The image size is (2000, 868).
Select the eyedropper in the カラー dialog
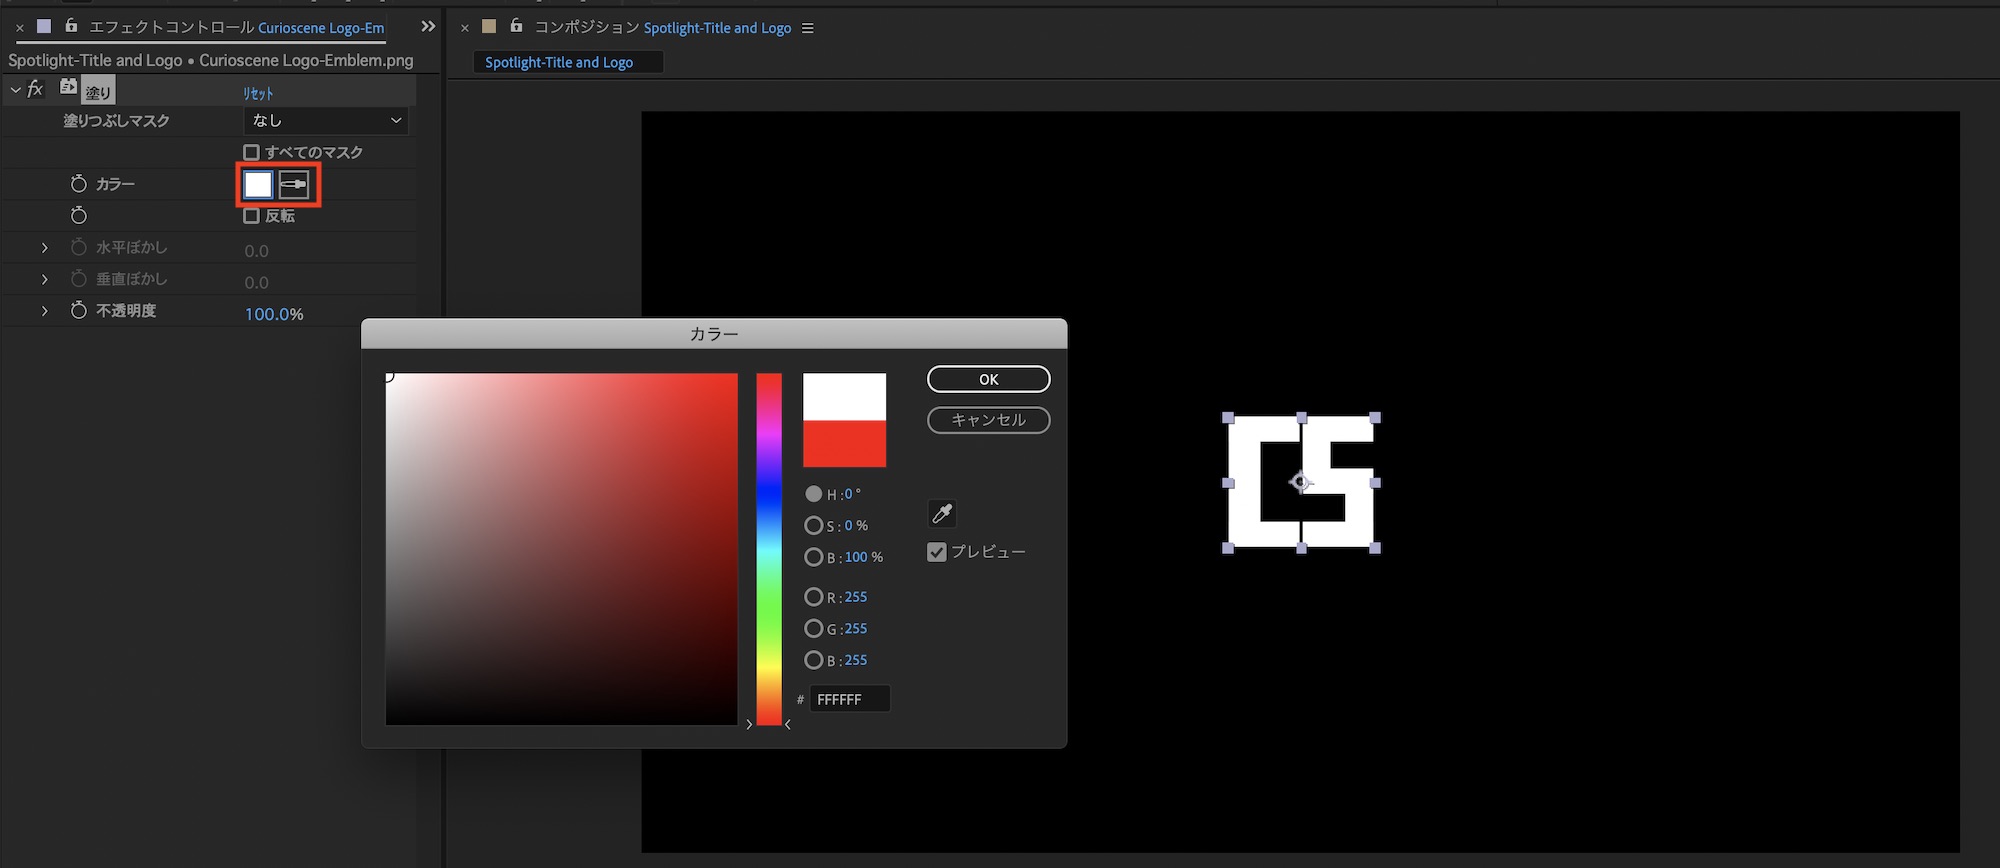point(942,514)
